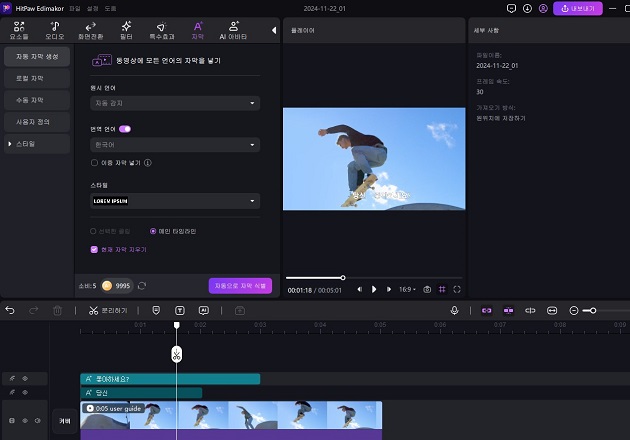Open the 16:9 aspect ratio dropdown
Screen dimensions: 630x440
click(x=407, y=289)
